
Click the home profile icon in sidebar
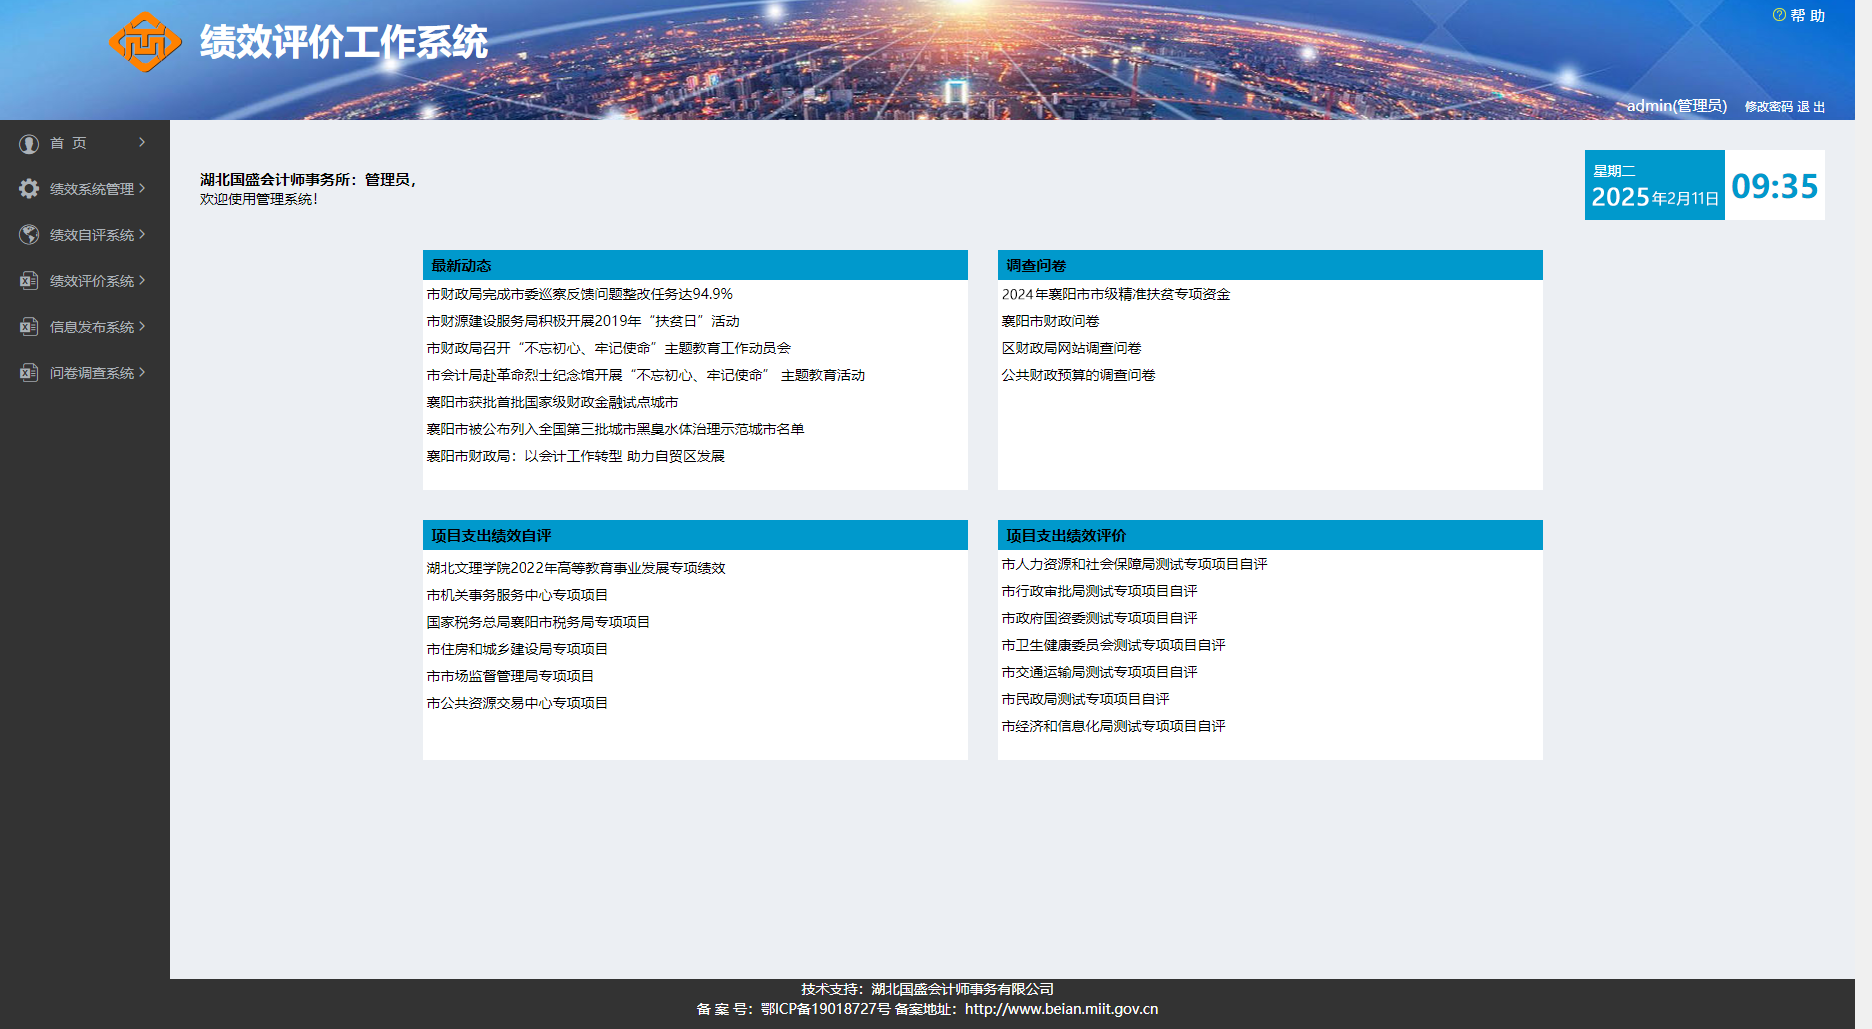[28, 142]
